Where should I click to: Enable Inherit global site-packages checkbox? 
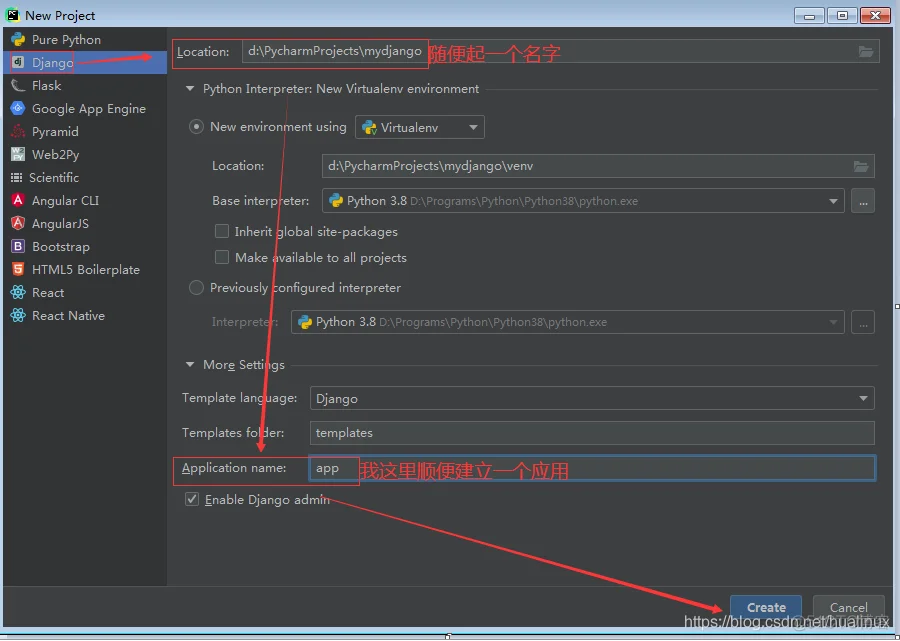click(222, 231)
